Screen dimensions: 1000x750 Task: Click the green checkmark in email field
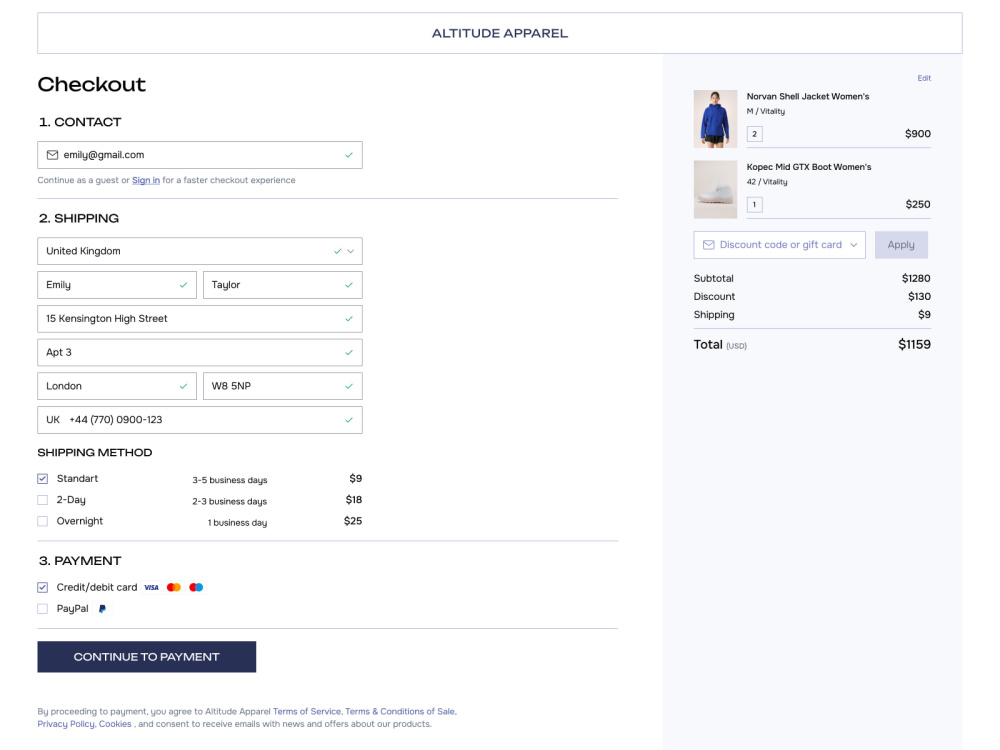tap(349, 155)
